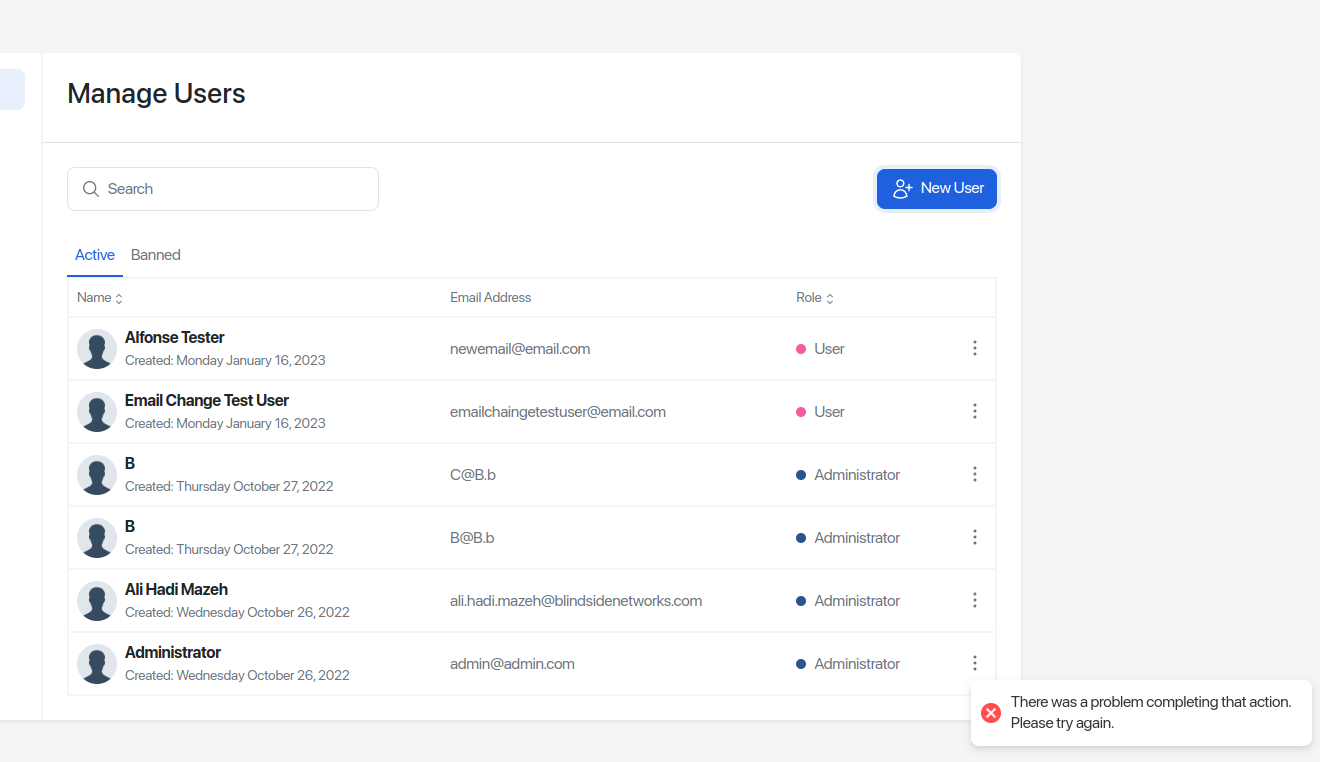Open the kebab menu for Alfonse Tester

975,348
